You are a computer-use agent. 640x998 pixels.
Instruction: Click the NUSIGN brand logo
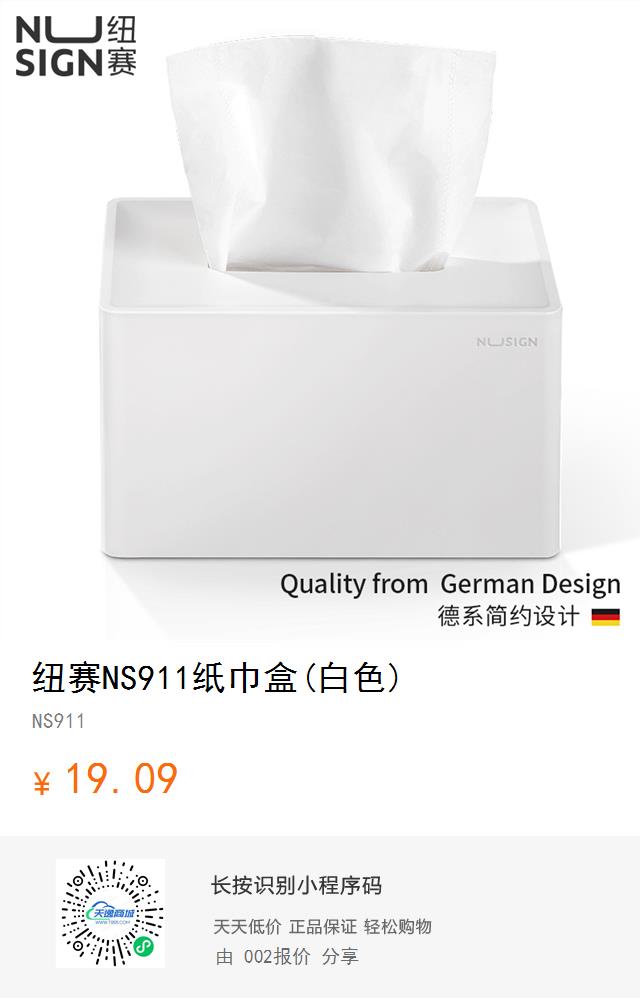76,46
